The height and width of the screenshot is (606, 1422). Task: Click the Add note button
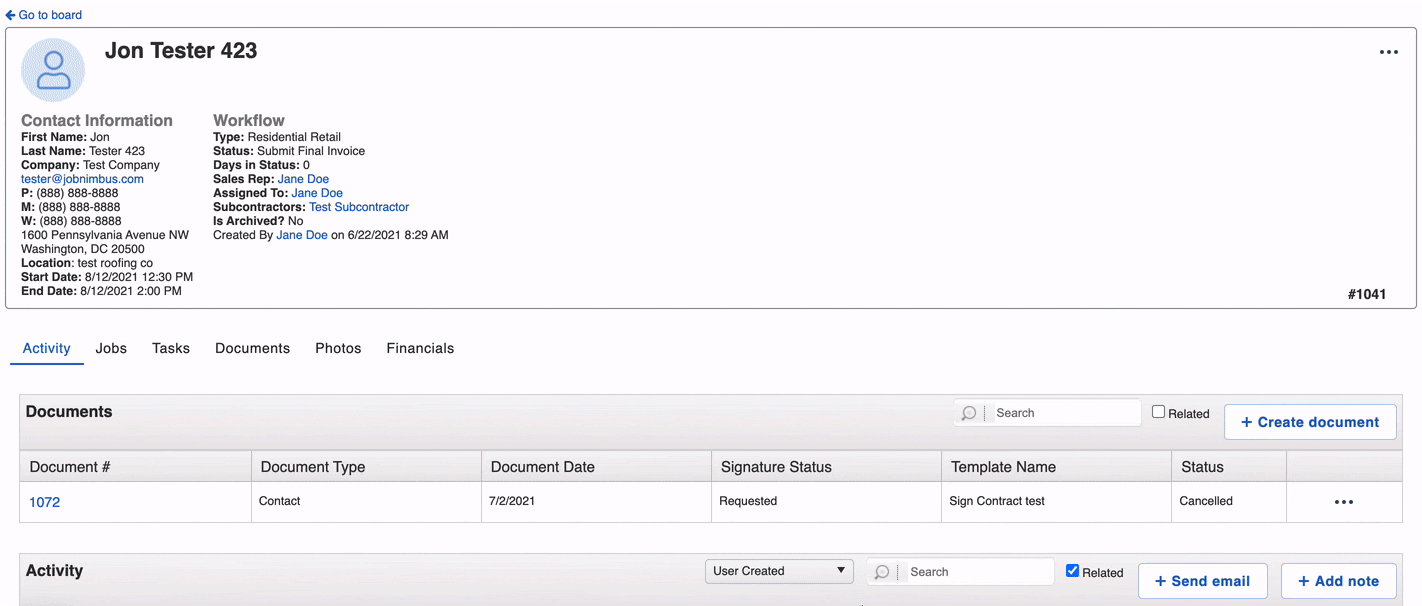pyautogui.click(x=1338, y=581)
